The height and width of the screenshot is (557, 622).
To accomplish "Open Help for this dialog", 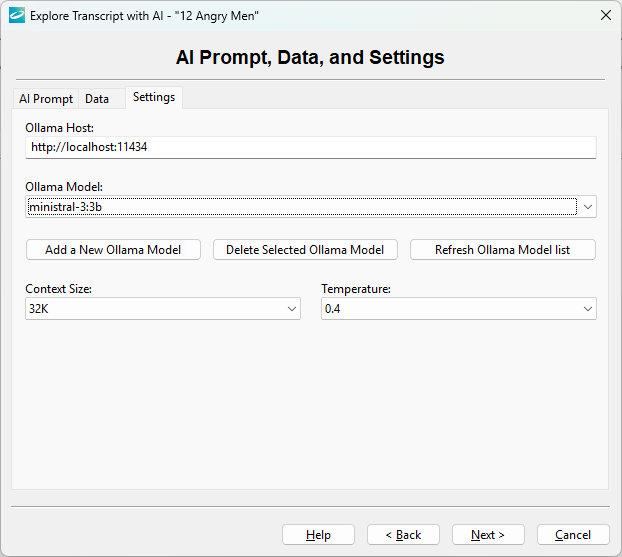I will point(318,535).
